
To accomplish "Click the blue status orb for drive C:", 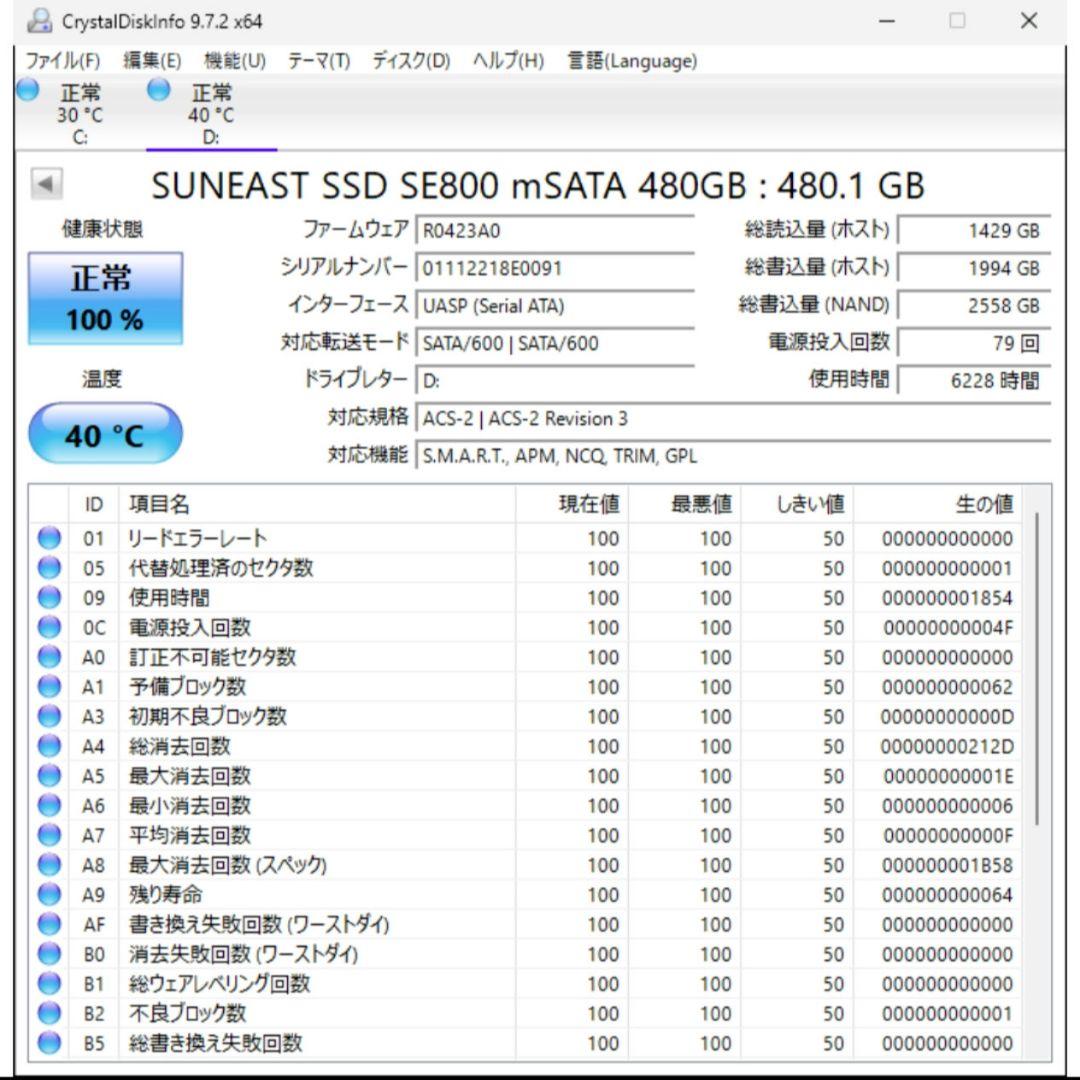I will tap(28, 90).
